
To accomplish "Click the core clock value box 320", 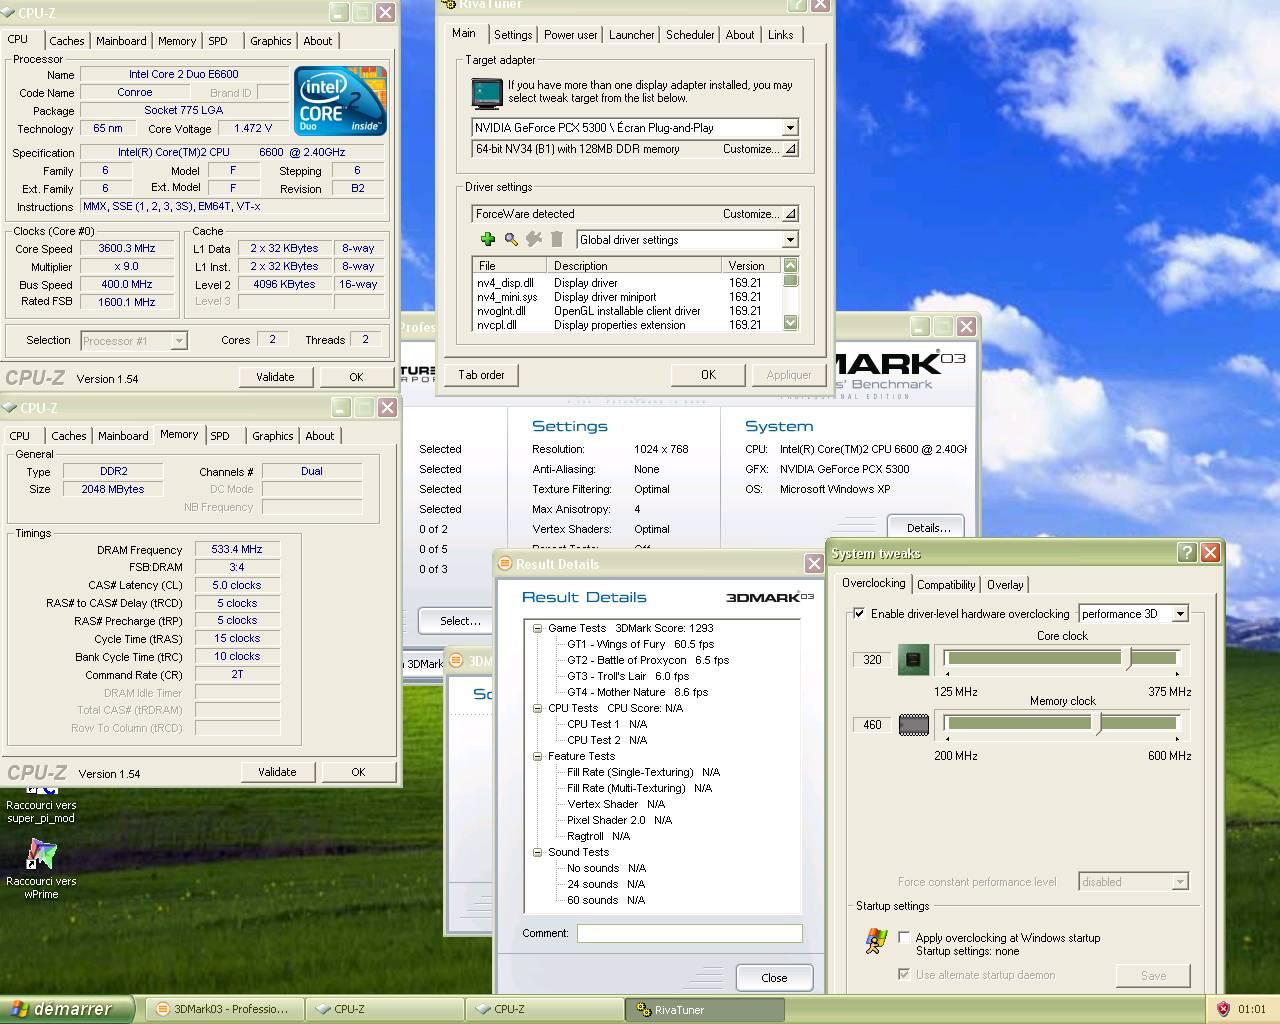I will point(872,660).
